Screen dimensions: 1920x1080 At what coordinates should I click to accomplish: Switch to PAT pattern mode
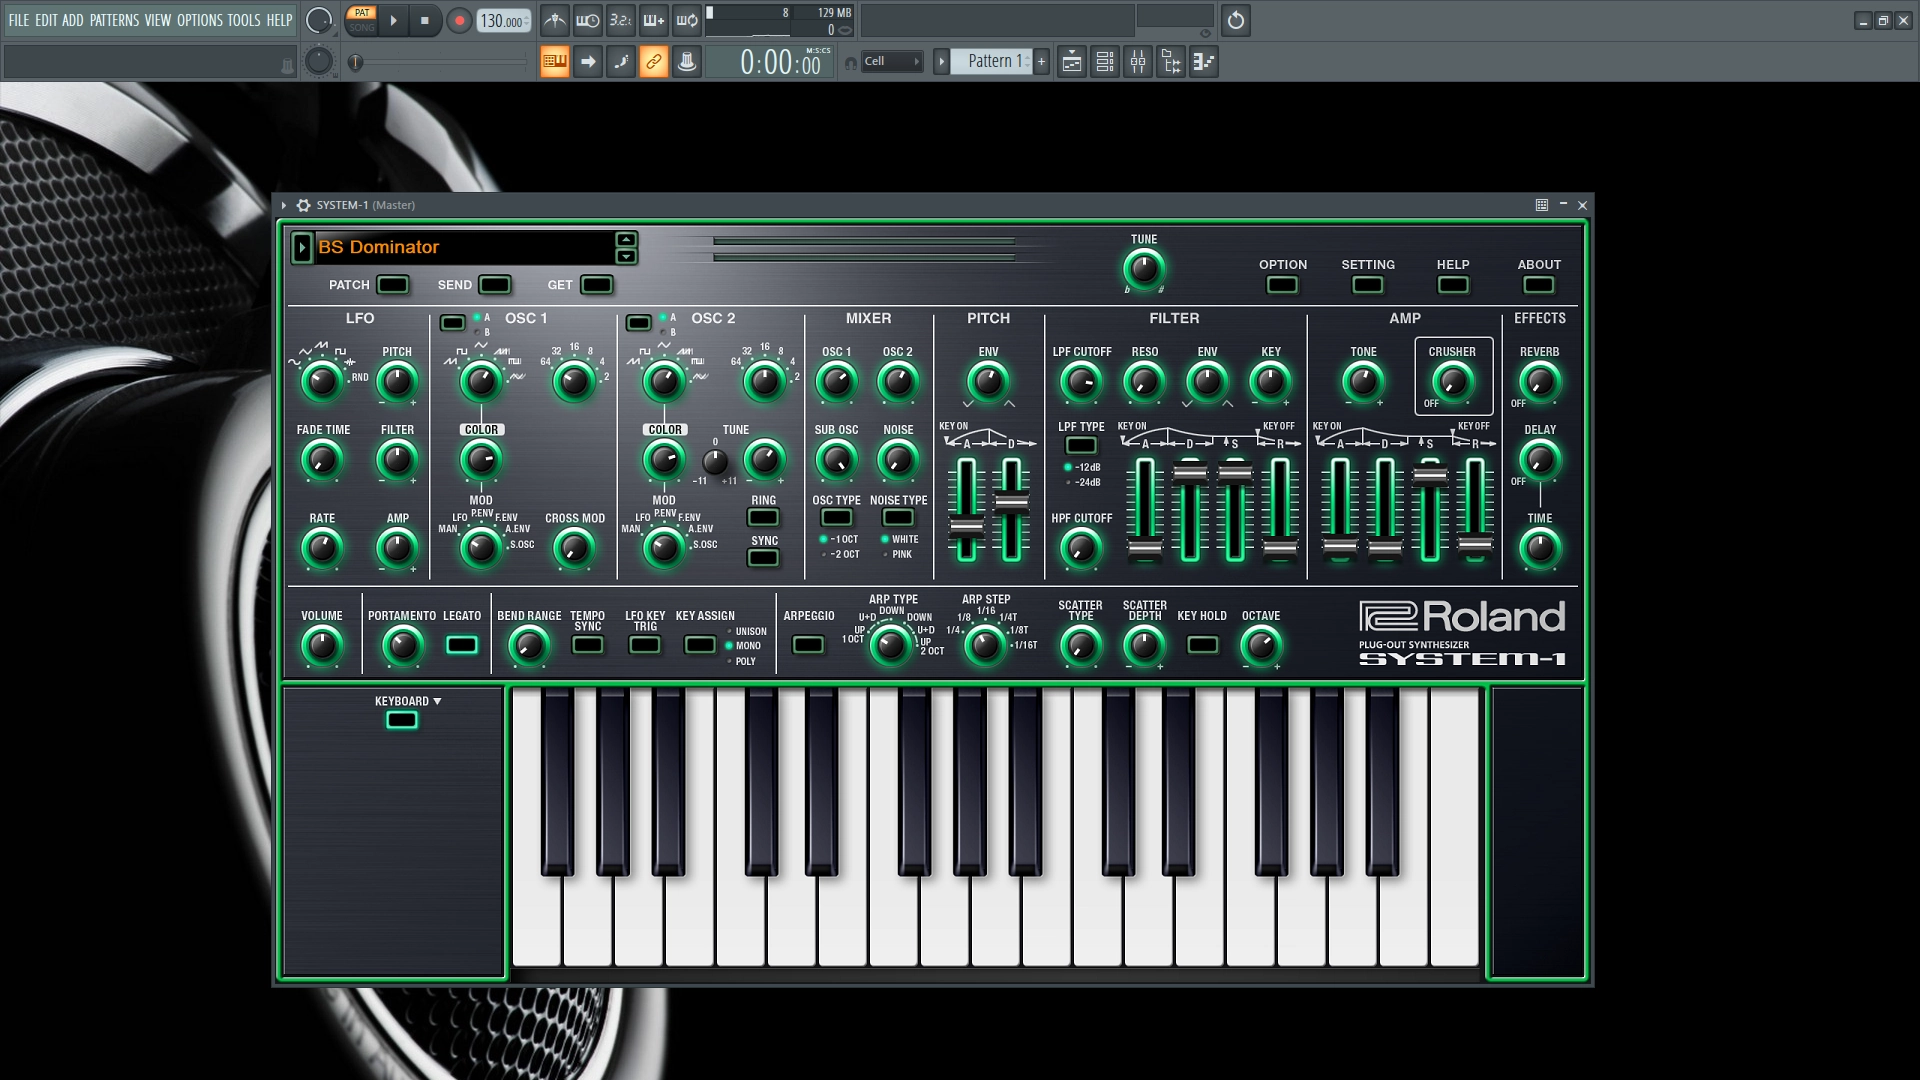coord(362,13)
